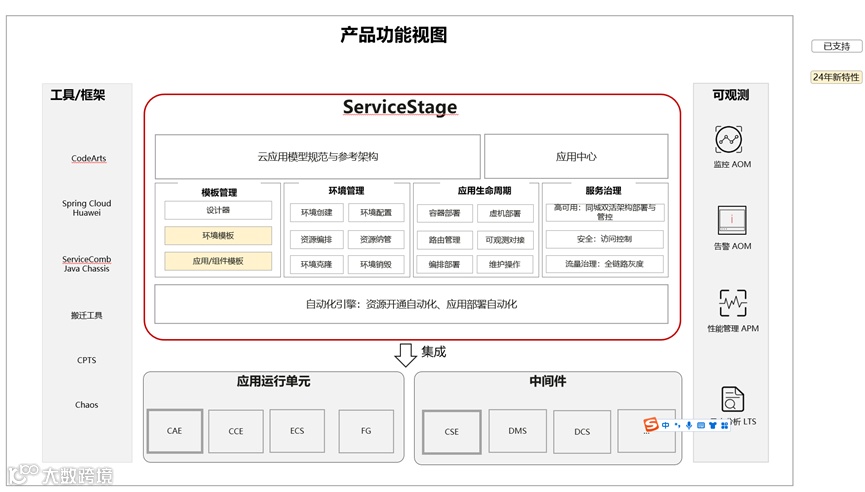Image resolution: width=865 pixels, height=492 pixels.
Task: Click the LTS log analysis document icon
Action: click(733, 399)
